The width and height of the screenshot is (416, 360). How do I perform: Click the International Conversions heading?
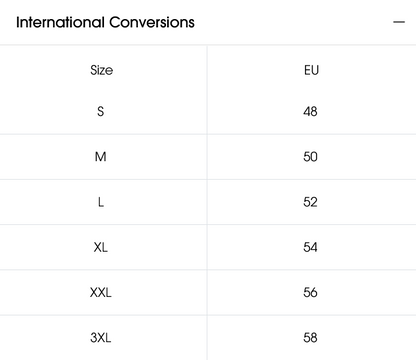point(105,22)
